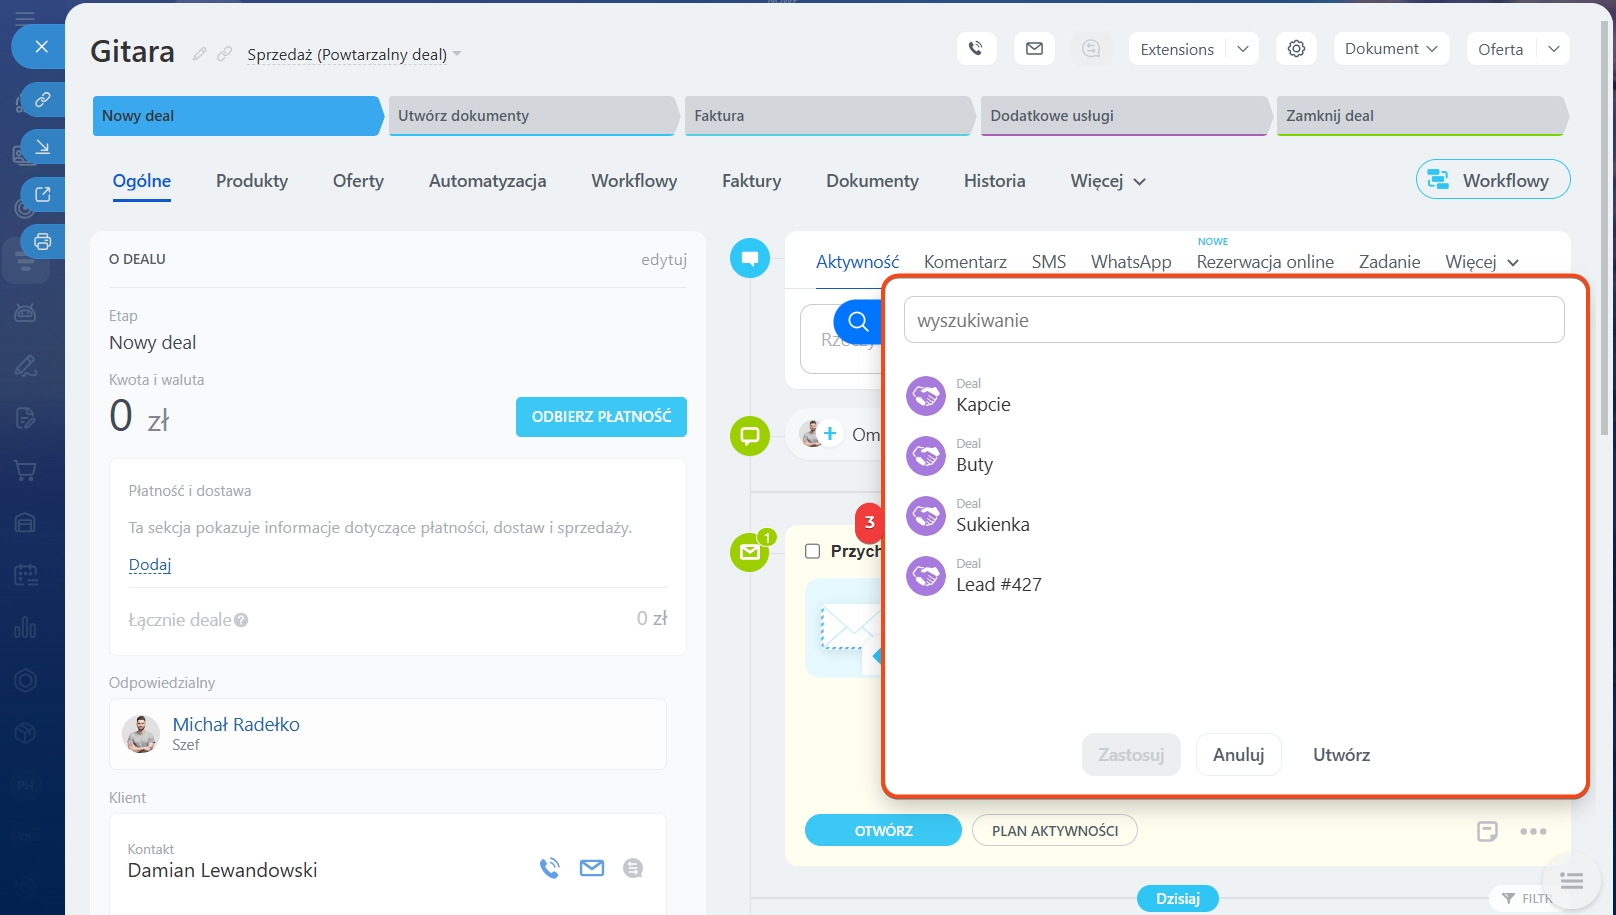Click the Workflowy pill button at top right
This screenshot has width=1616, height=915.
click(x=1493, y=180)
